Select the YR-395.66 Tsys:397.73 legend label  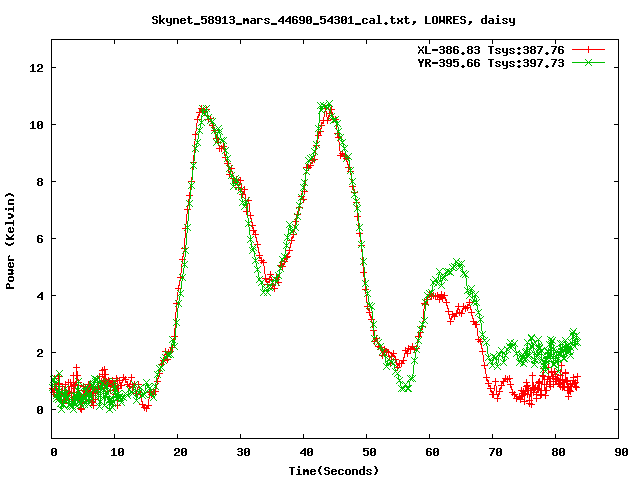(x=491, y=63)
